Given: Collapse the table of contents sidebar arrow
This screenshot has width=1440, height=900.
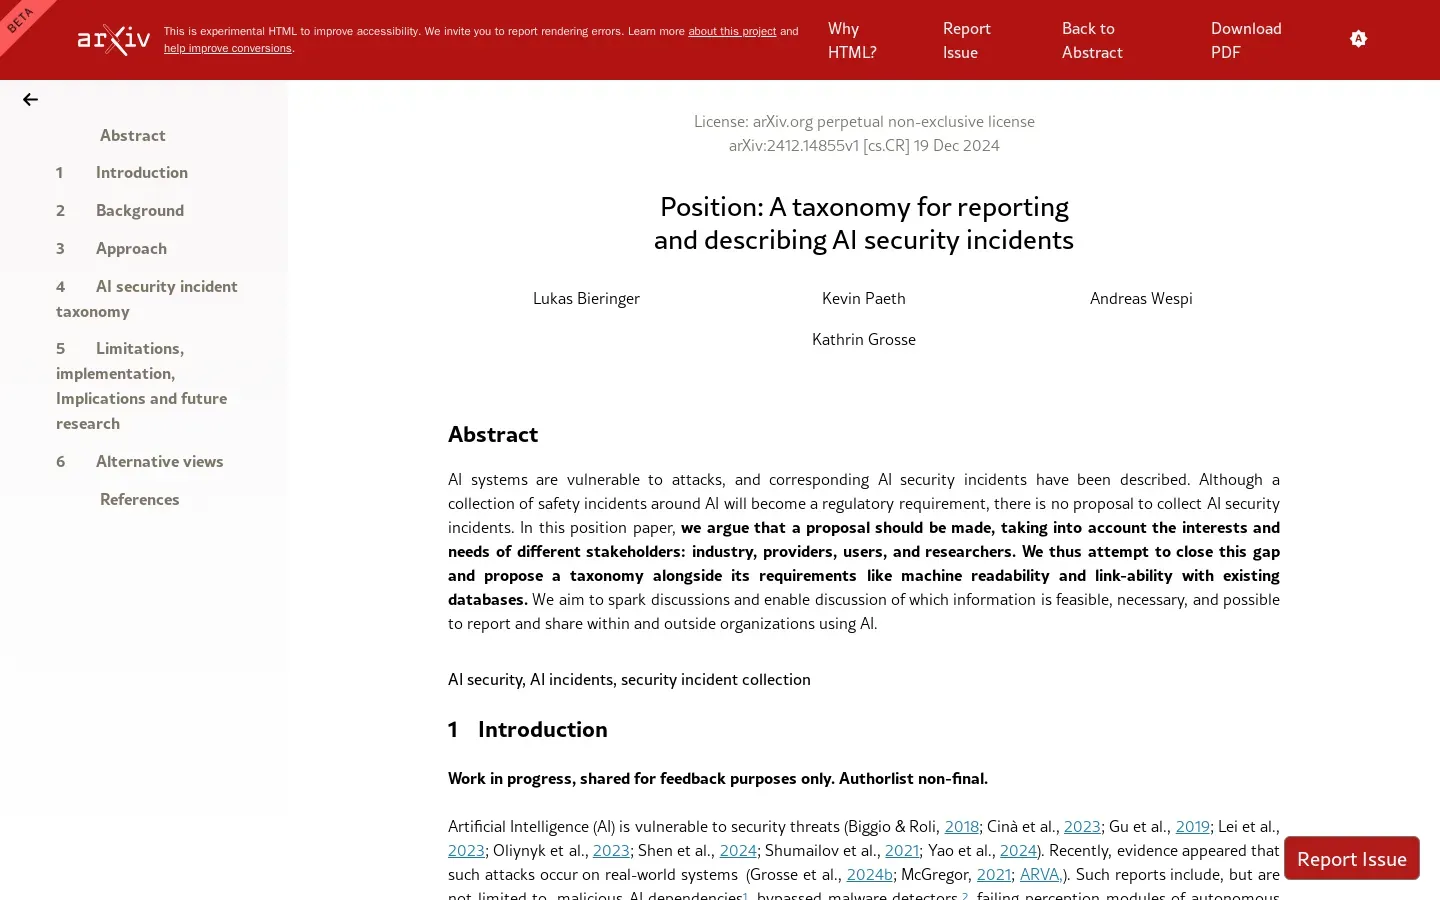Looking at the screenshot, I should [30, 100].
